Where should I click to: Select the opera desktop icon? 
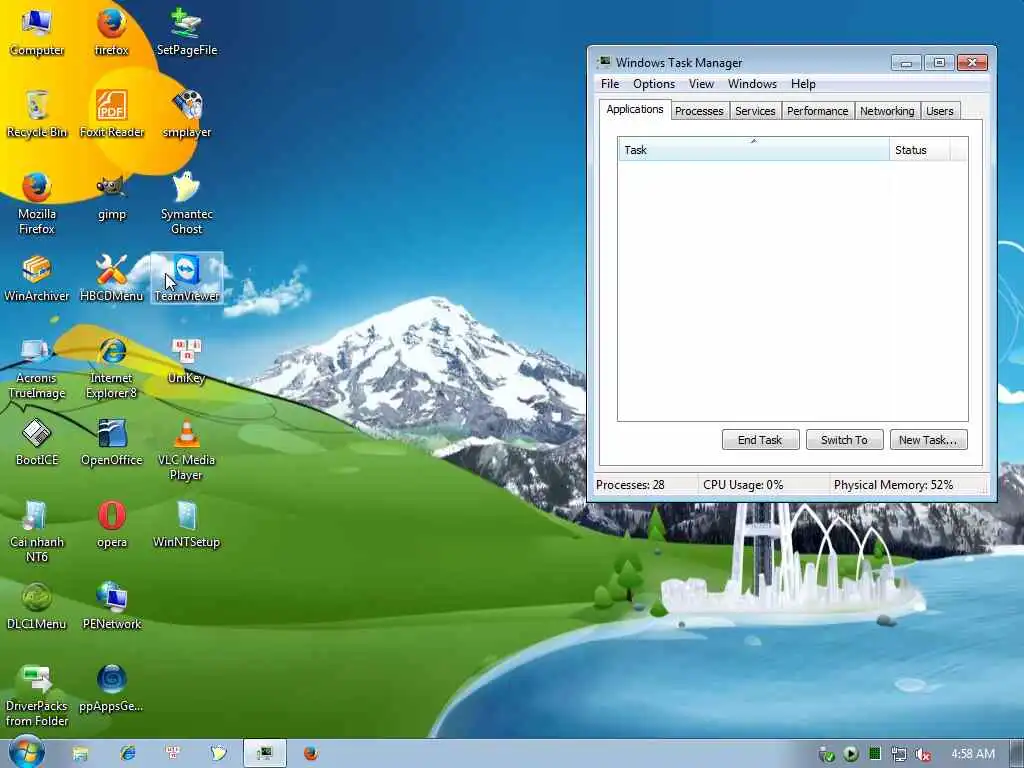[x=112, y=524]
